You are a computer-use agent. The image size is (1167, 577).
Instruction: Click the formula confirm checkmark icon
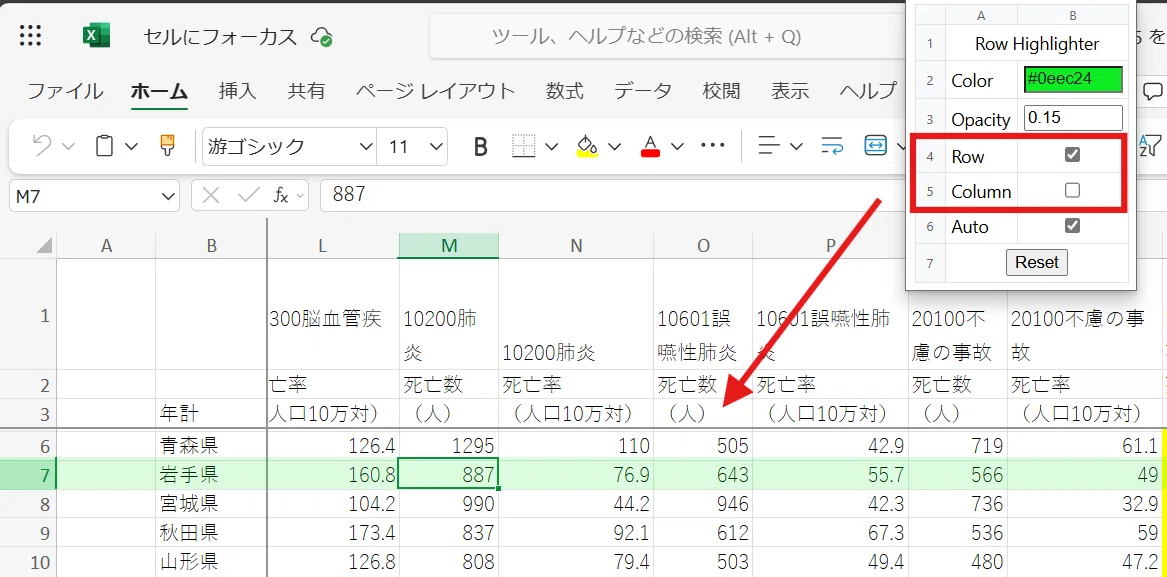point(248,196)
